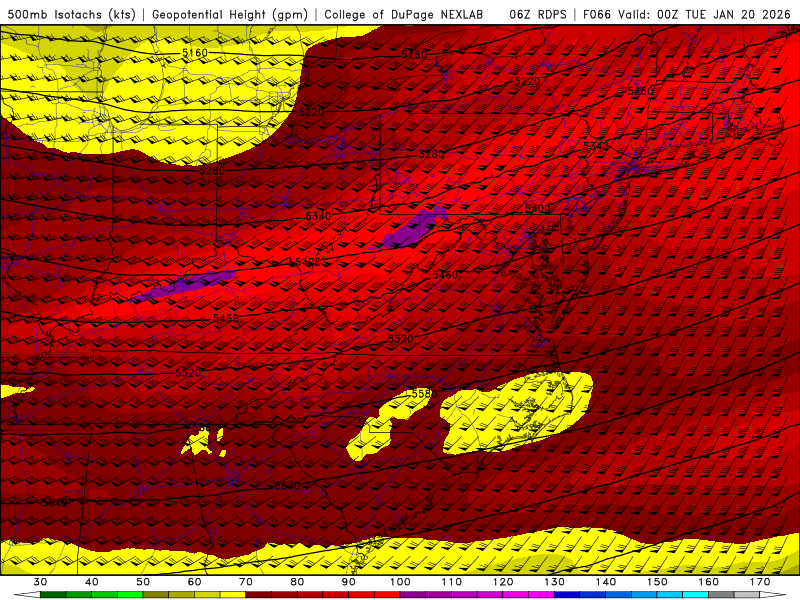Click the "F066" forecast hour label
This screenshot has height=600, width=800.
point(597,15)
